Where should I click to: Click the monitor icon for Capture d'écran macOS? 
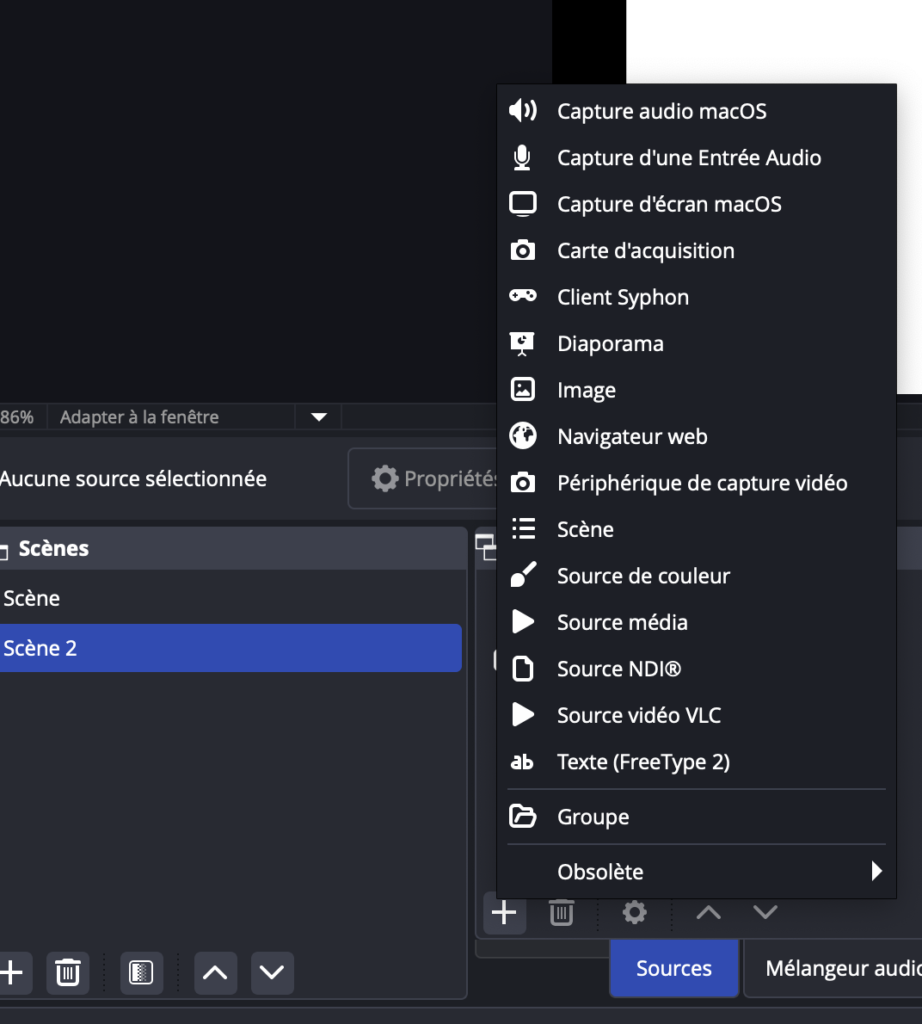[x=522, y=204]
